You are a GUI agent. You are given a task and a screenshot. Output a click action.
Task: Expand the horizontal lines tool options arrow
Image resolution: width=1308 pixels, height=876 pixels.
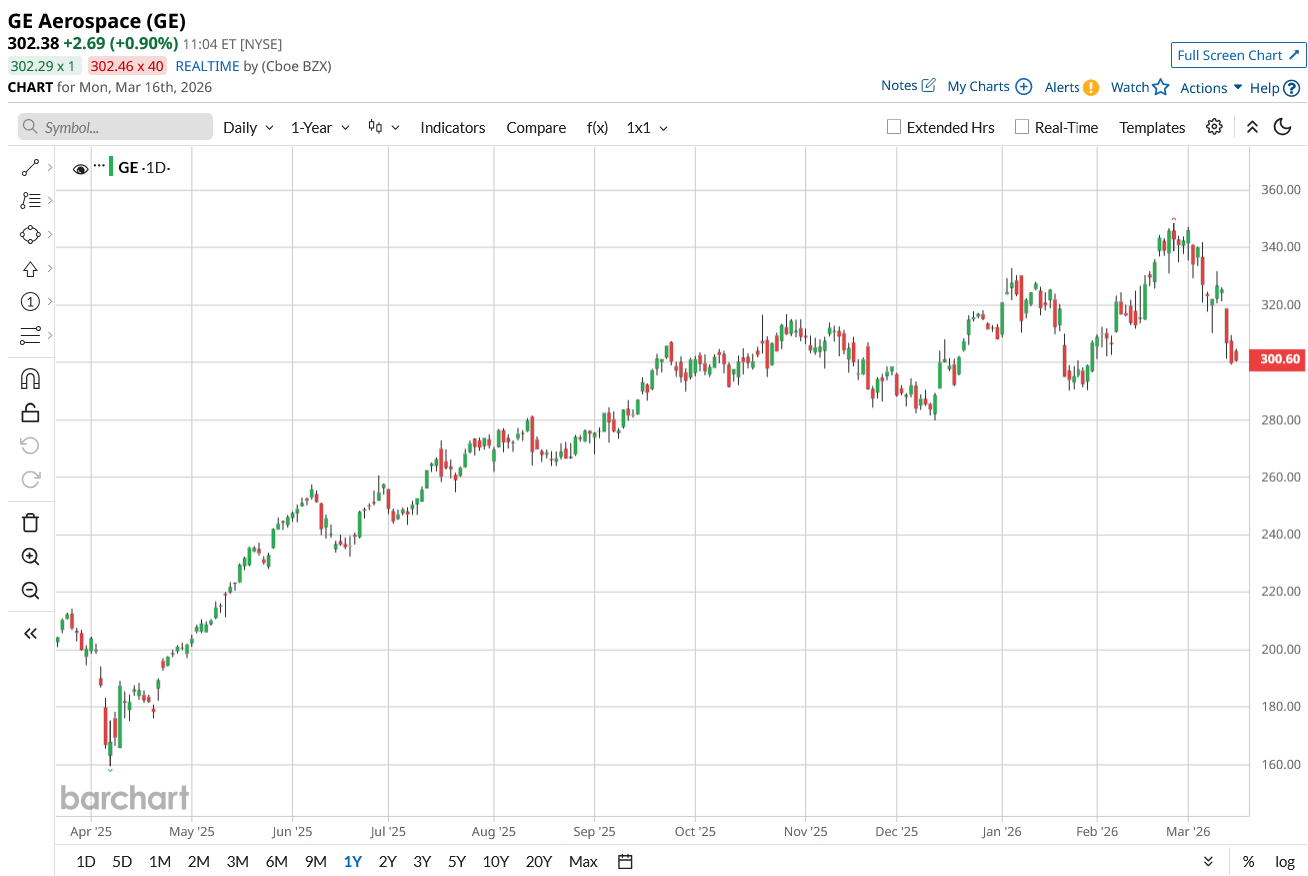coord(49,335)
